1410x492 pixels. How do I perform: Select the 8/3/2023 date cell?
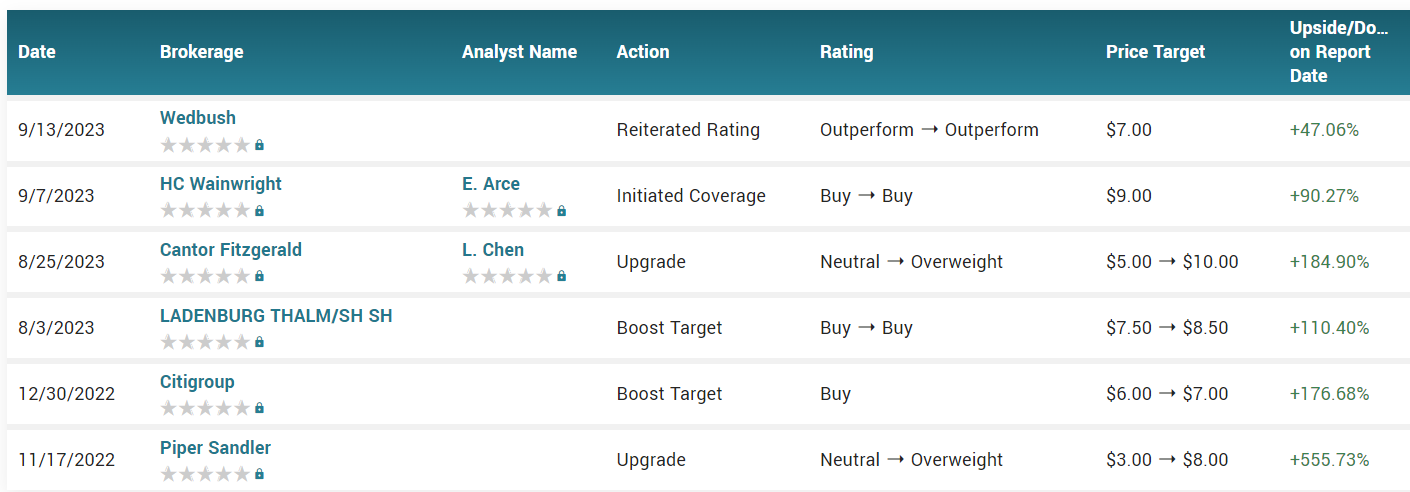pyautogui.click(x=56, y=328)
